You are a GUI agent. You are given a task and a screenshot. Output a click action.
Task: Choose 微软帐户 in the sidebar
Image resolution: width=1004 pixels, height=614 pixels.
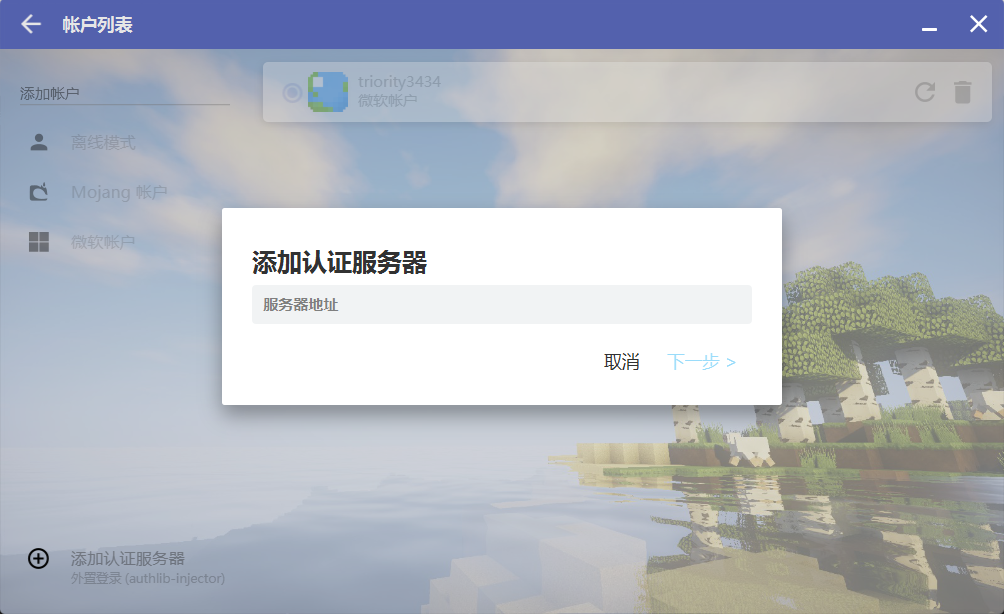pyautogui.click(x=103, y=242)
